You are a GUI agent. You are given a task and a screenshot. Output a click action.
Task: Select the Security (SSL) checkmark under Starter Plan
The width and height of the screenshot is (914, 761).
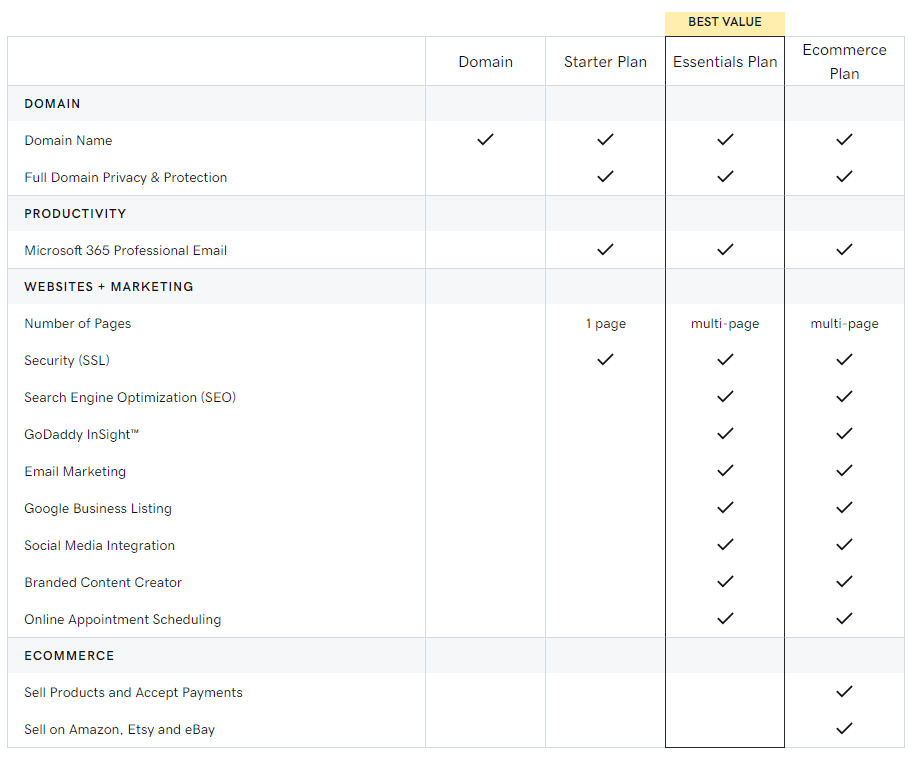point(605,359)
